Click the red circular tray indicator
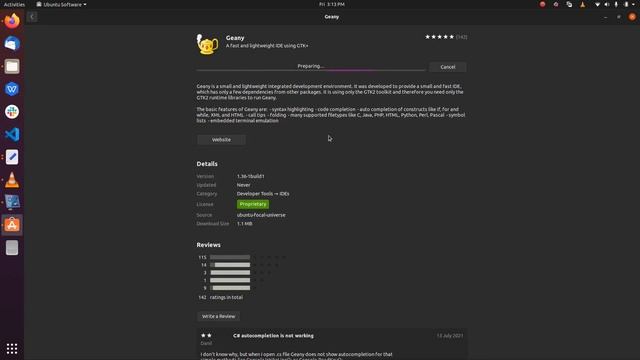Image resolution: width=640 pixels, height=360 pixels. [x=542, y=4]
